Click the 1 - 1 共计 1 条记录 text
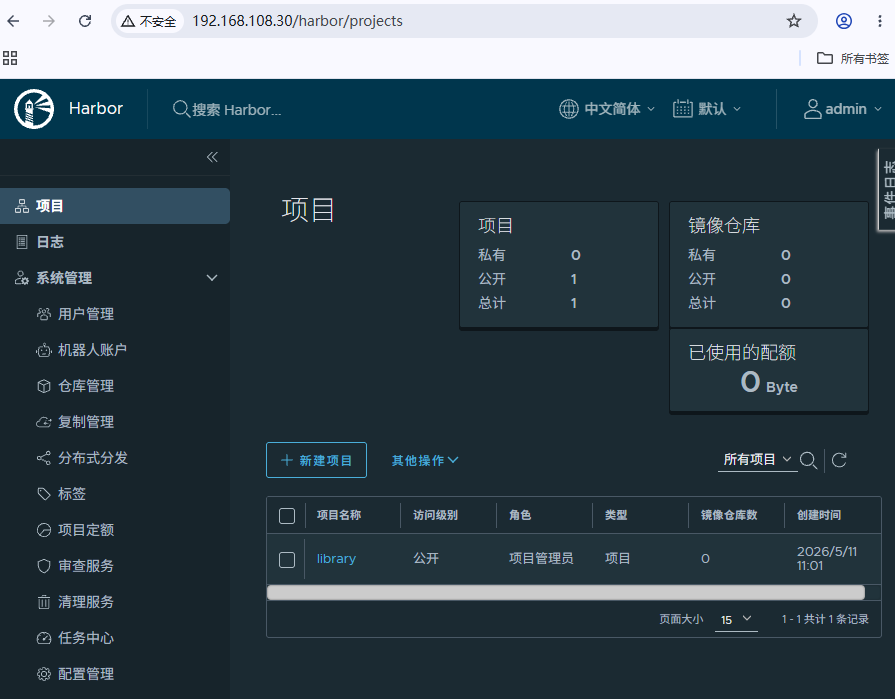This screenshot has width=895, height=699. [825, 619]
